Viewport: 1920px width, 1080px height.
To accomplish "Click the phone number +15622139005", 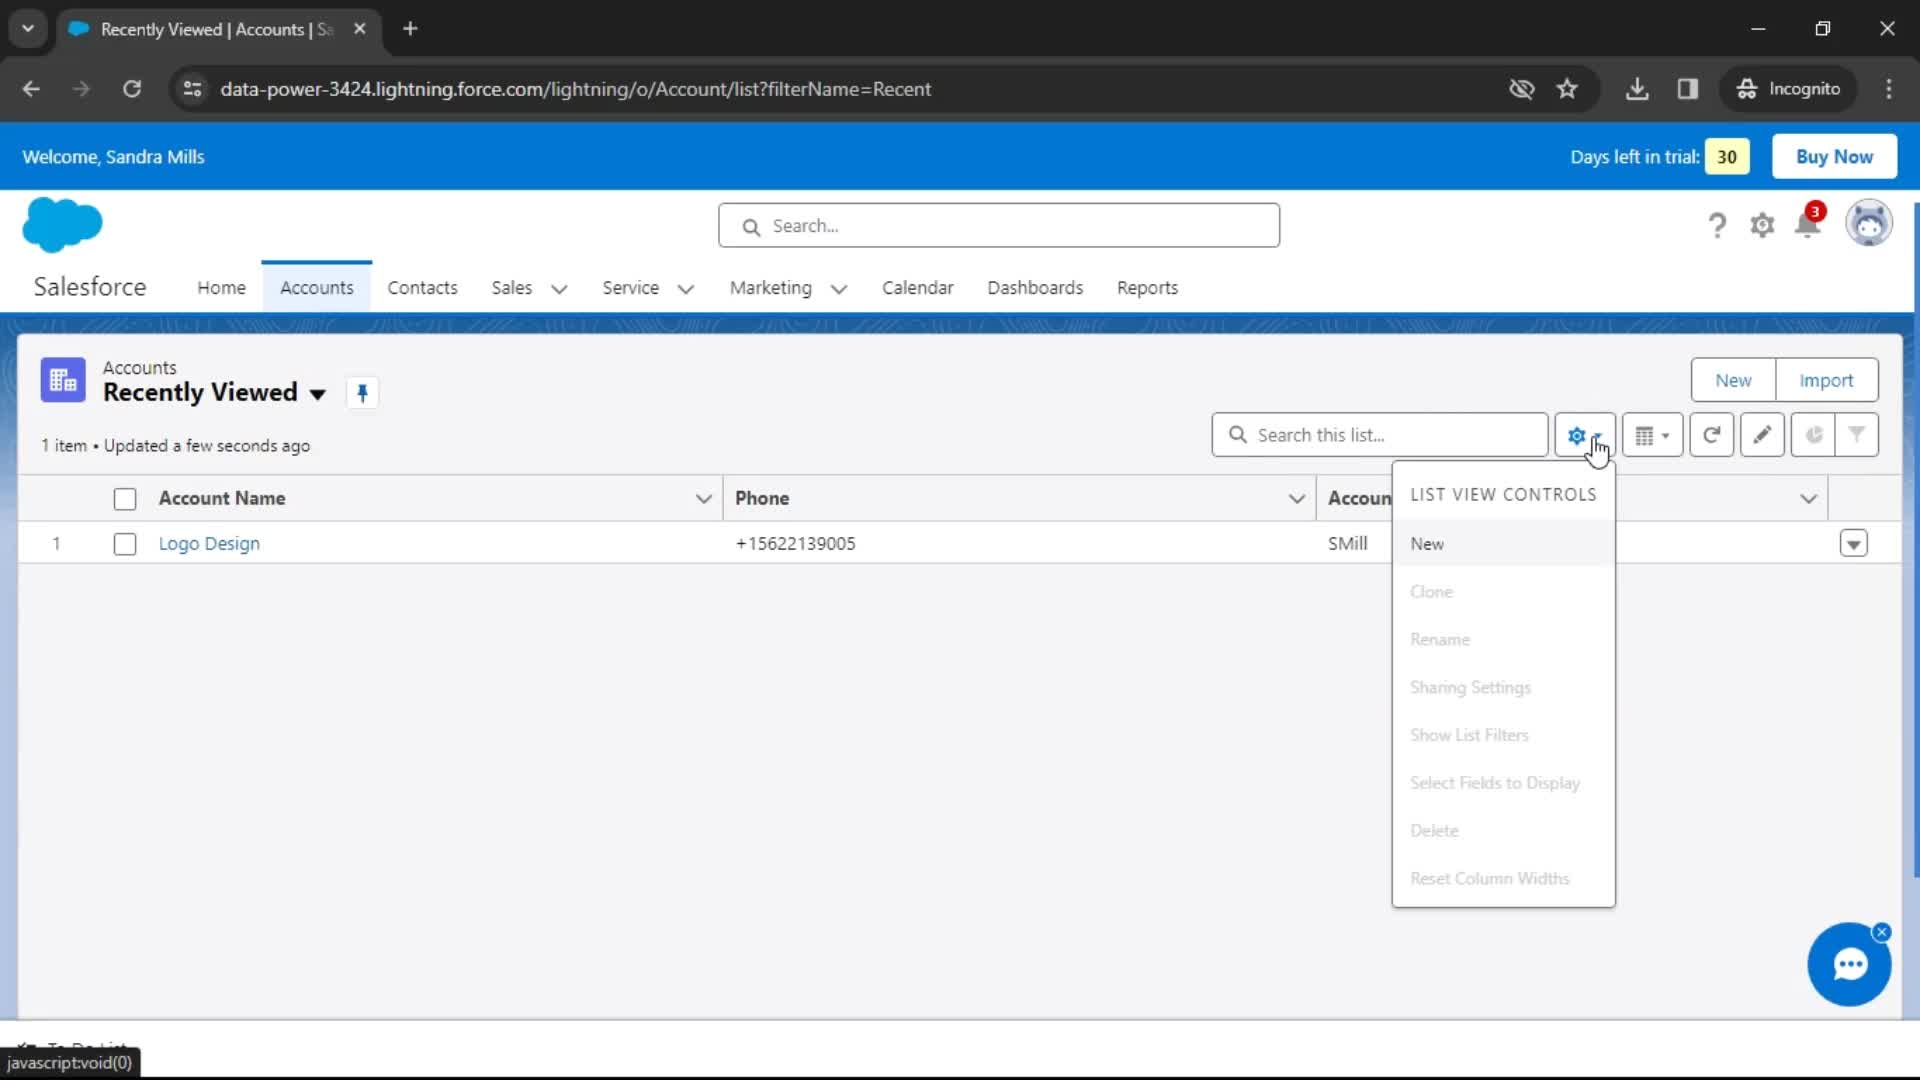I will click(x=795, y=544).
